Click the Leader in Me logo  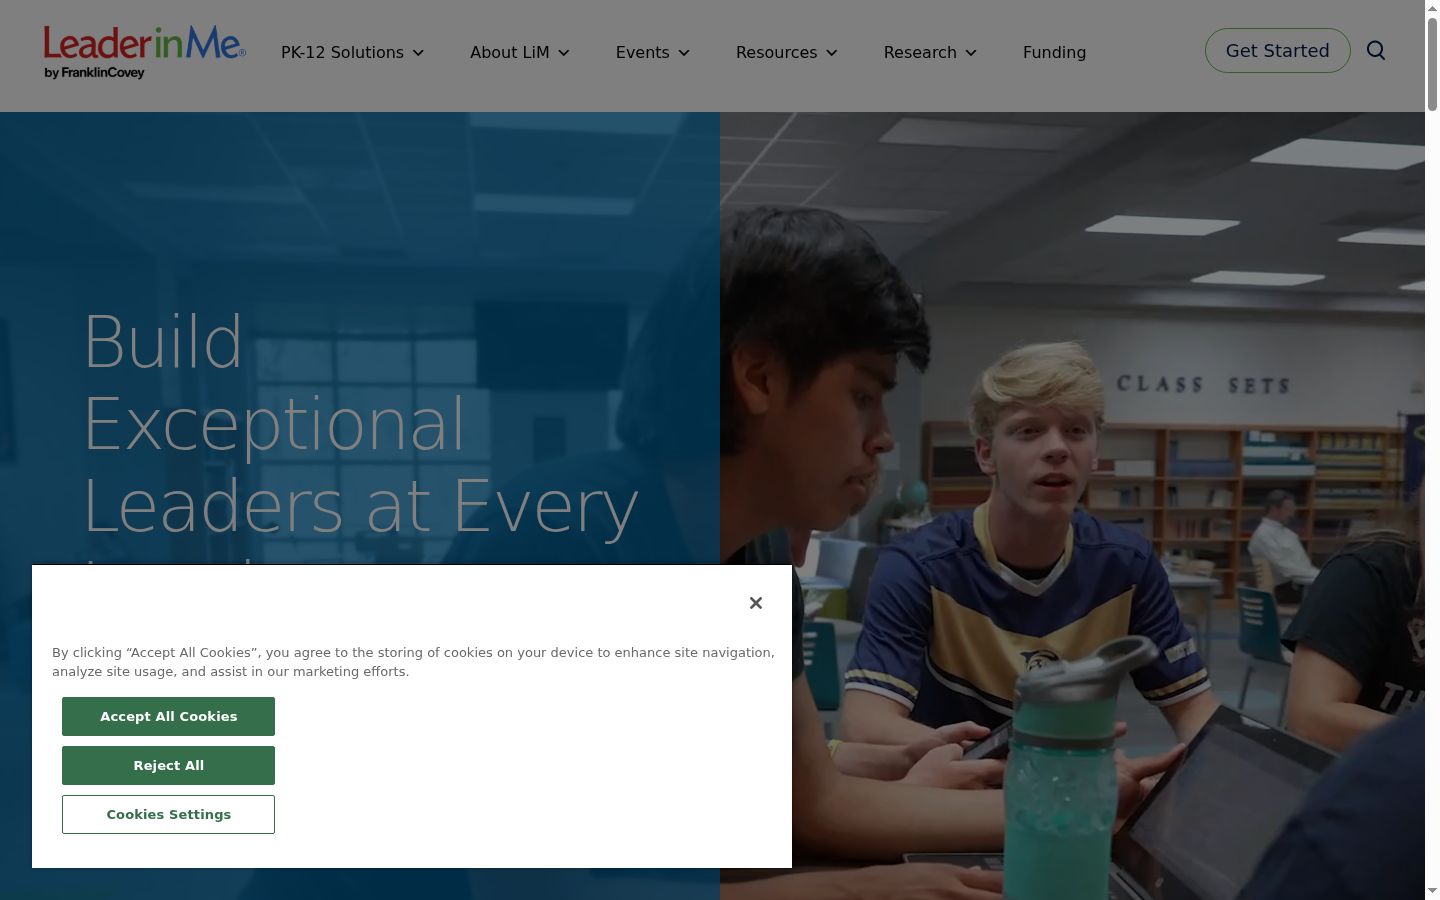tap(145, 52)
